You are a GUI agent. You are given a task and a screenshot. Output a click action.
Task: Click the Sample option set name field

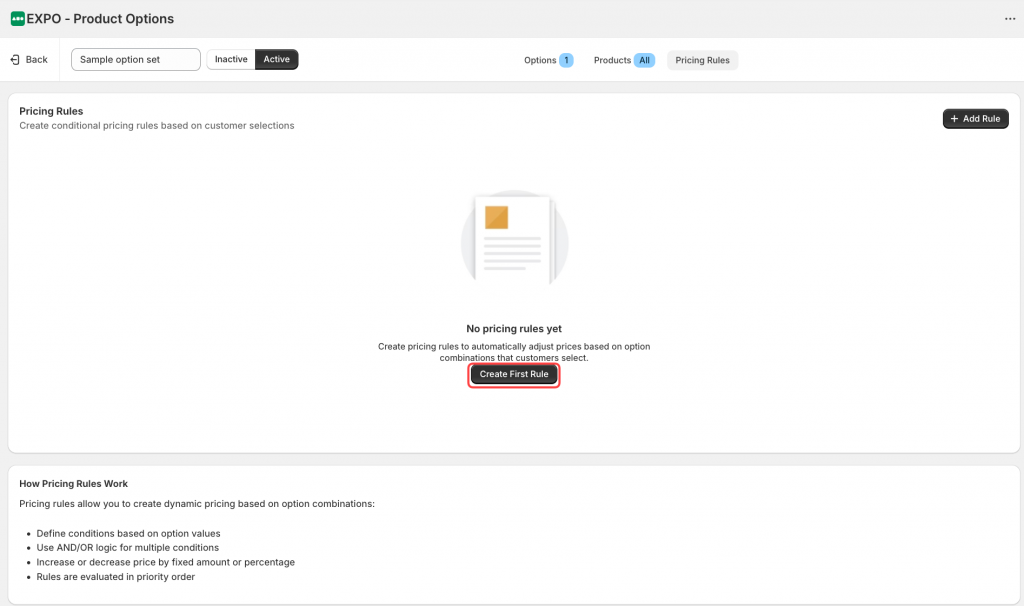click(134, 59)
